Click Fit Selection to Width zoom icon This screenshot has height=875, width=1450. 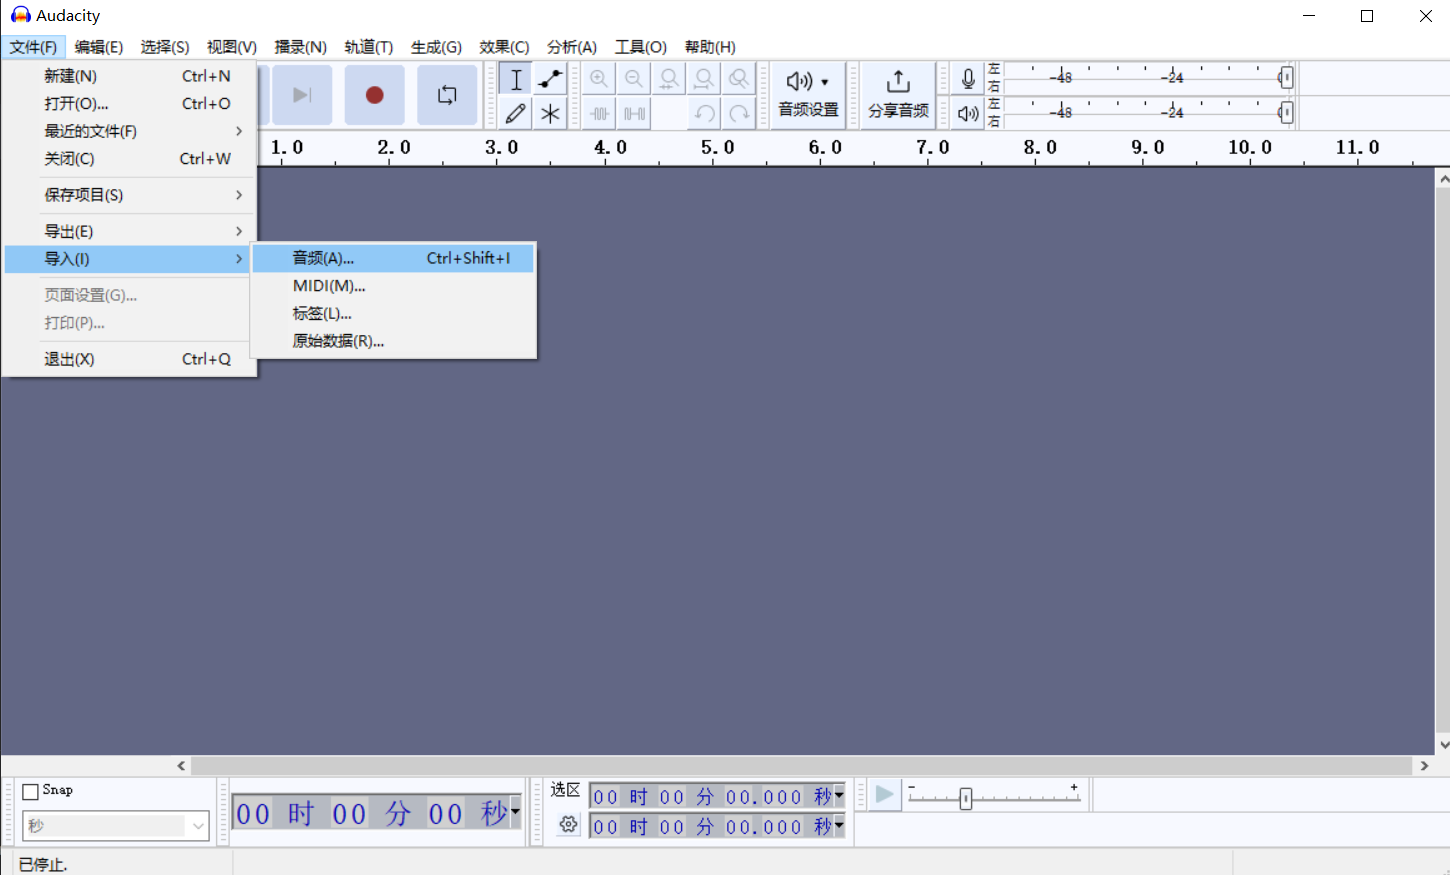(669, 79)
